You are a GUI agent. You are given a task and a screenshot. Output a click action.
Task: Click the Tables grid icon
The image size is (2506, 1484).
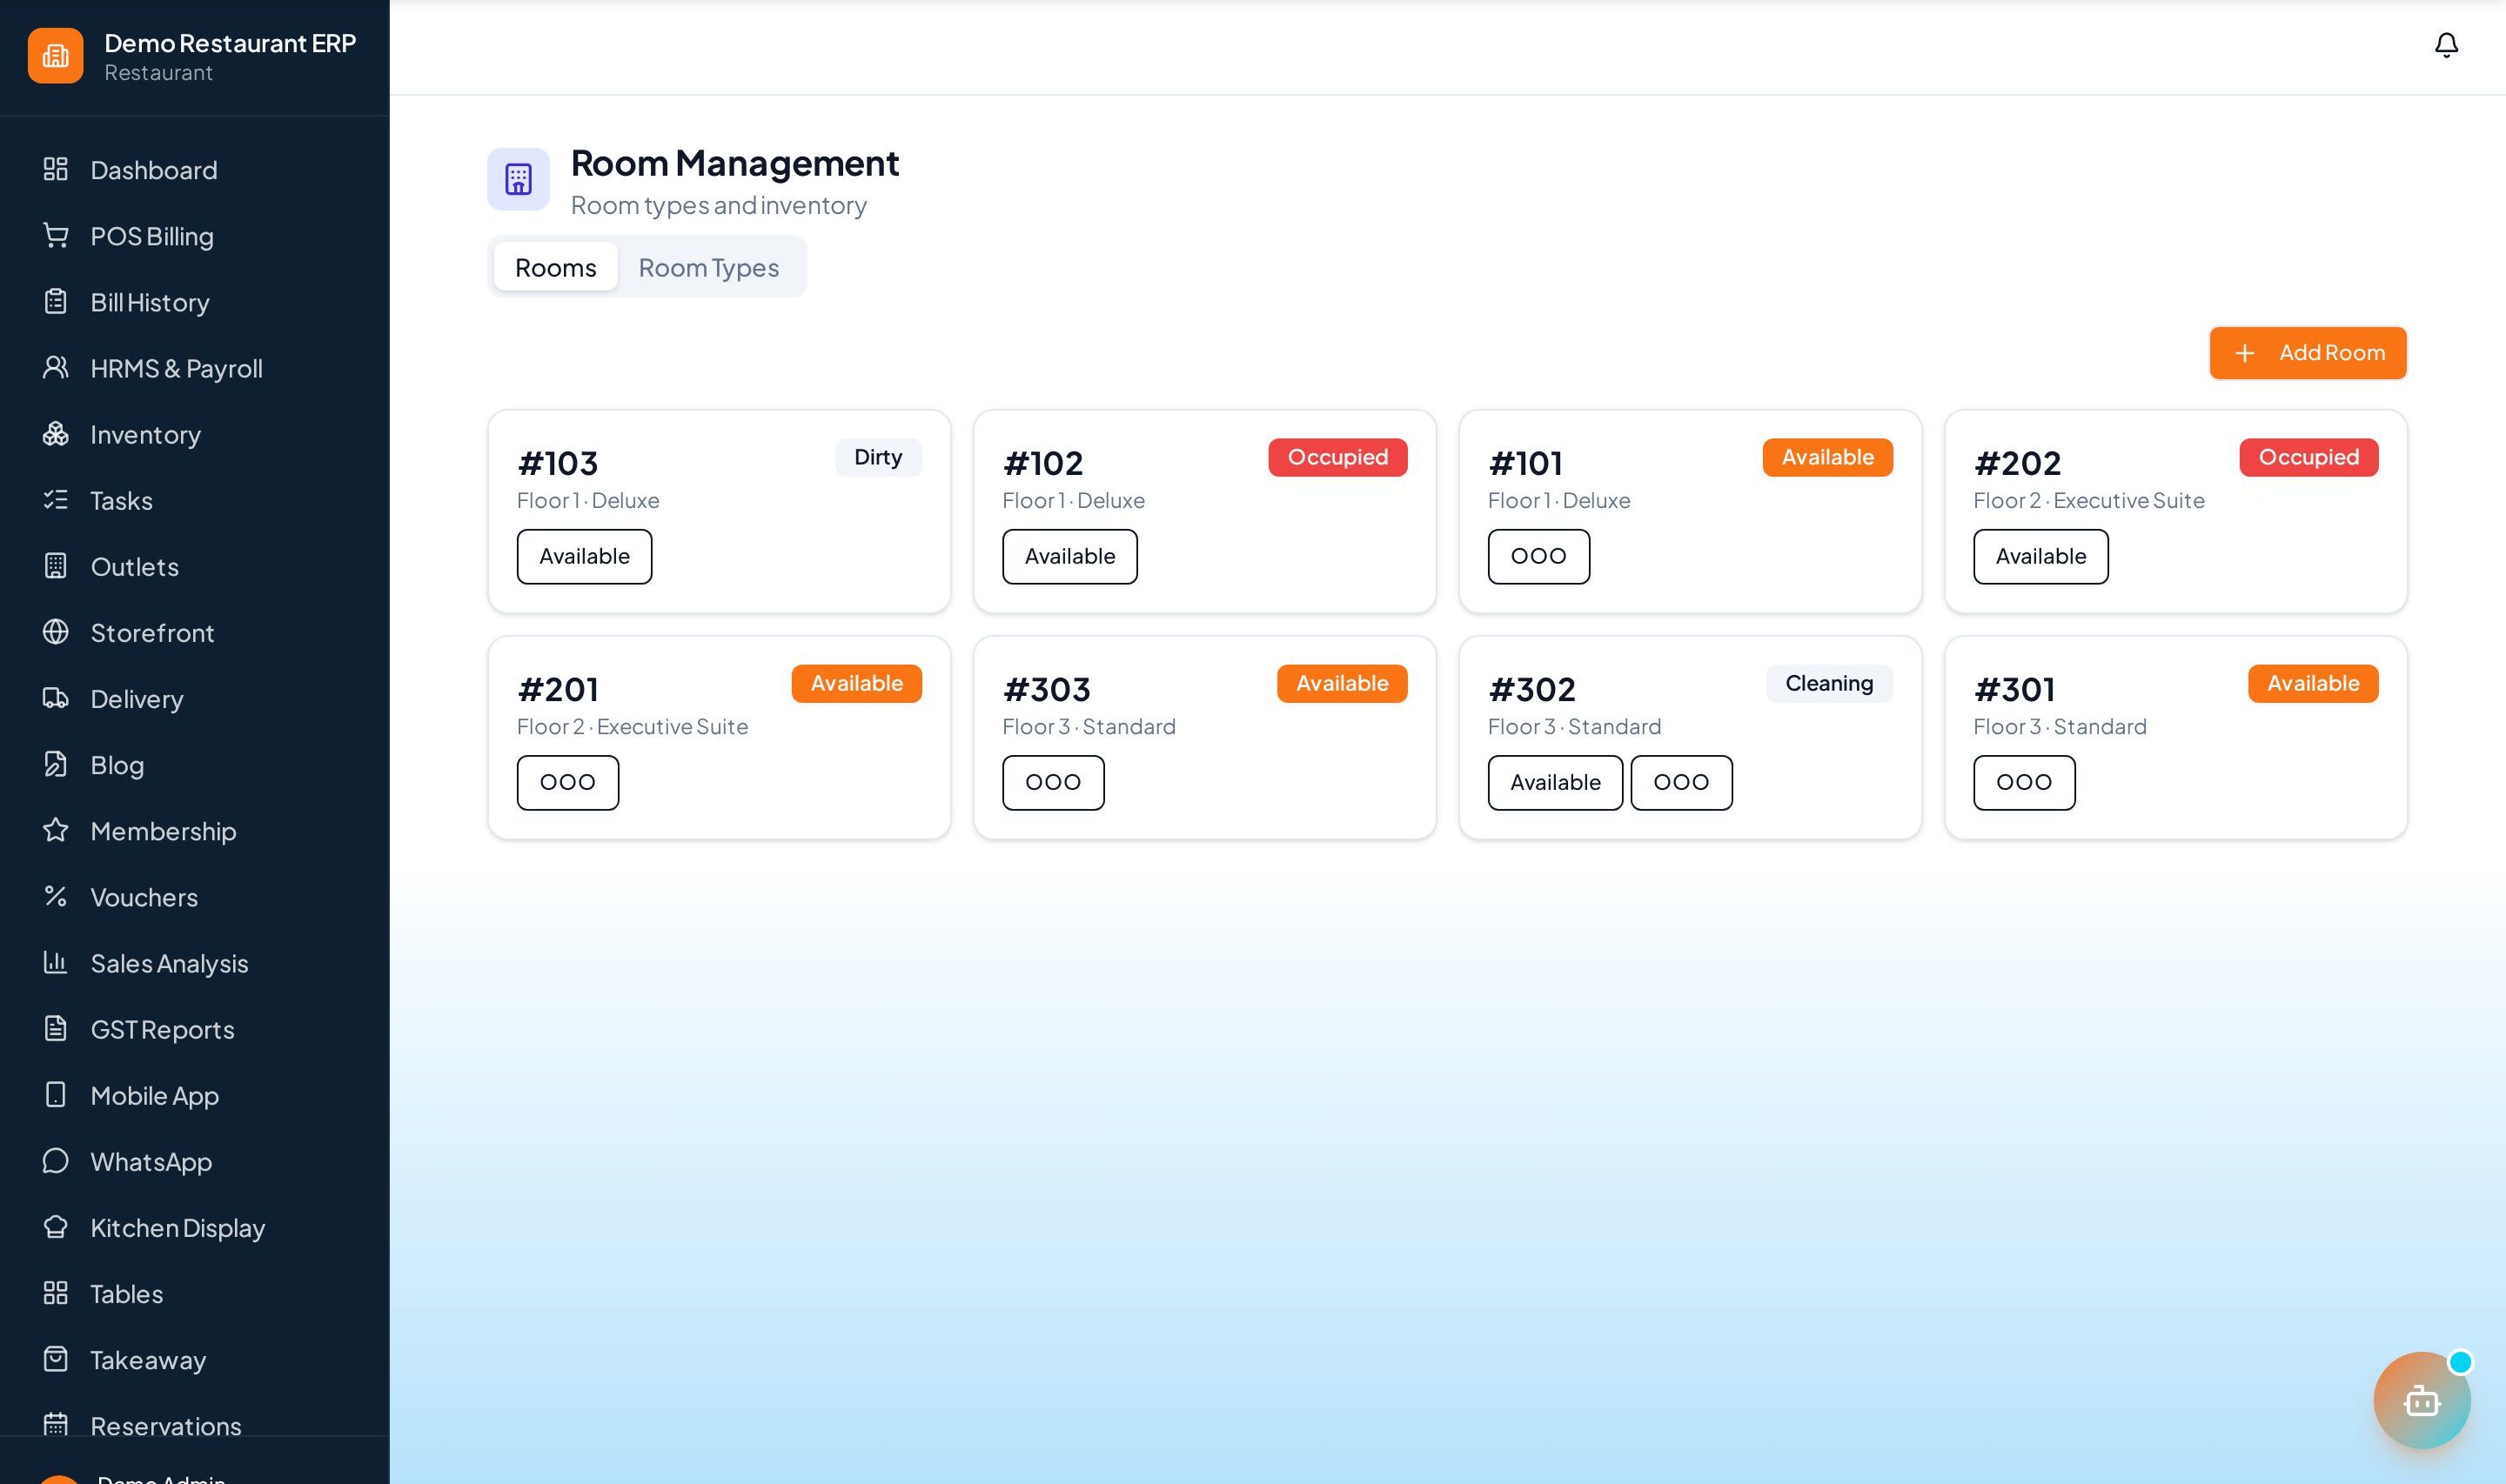56,1291
